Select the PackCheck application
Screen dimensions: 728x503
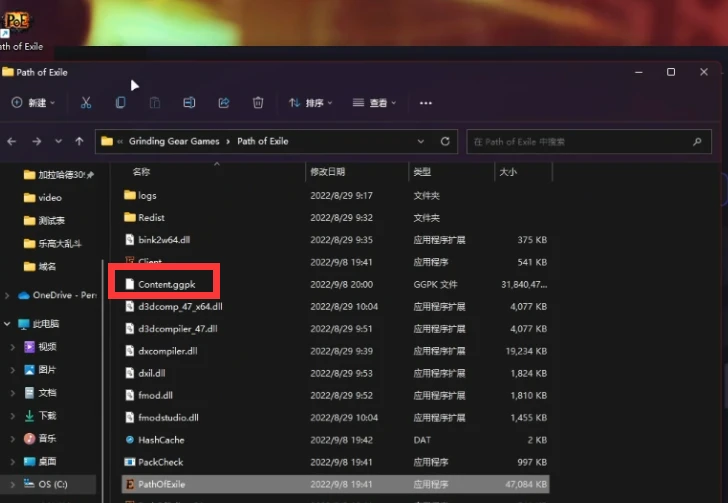(x=337, y=462)
